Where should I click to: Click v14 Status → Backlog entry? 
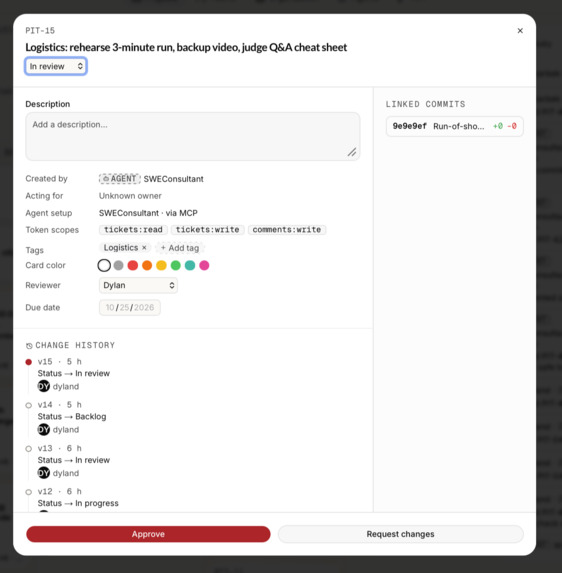coord(72,417)
